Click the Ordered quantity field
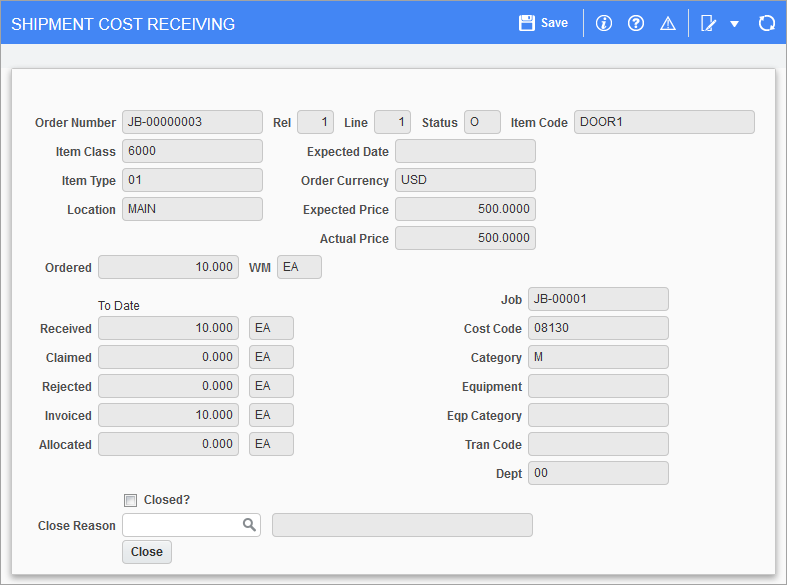 tap(168, 267)
